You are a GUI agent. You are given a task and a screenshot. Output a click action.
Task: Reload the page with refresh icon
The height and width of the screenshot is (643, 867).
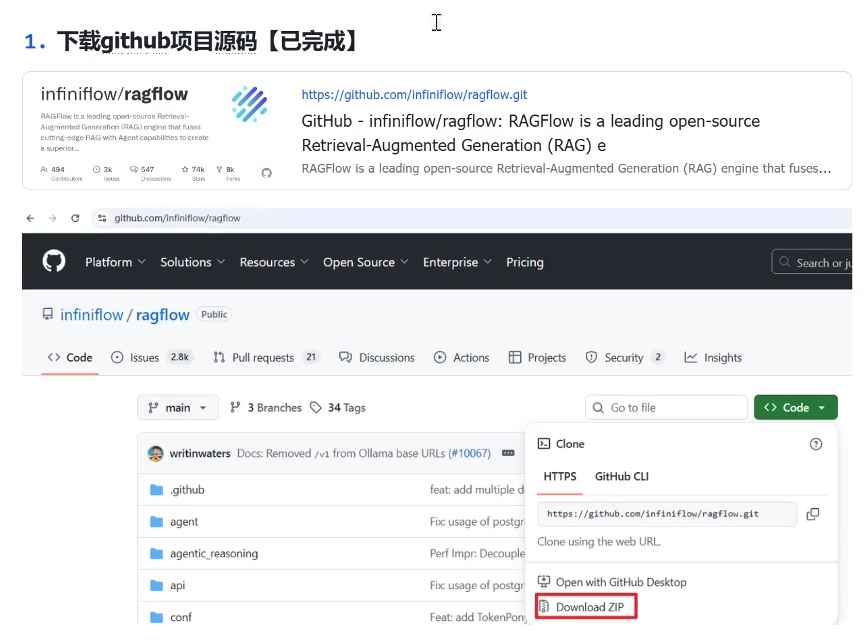(x=75, y=218)
